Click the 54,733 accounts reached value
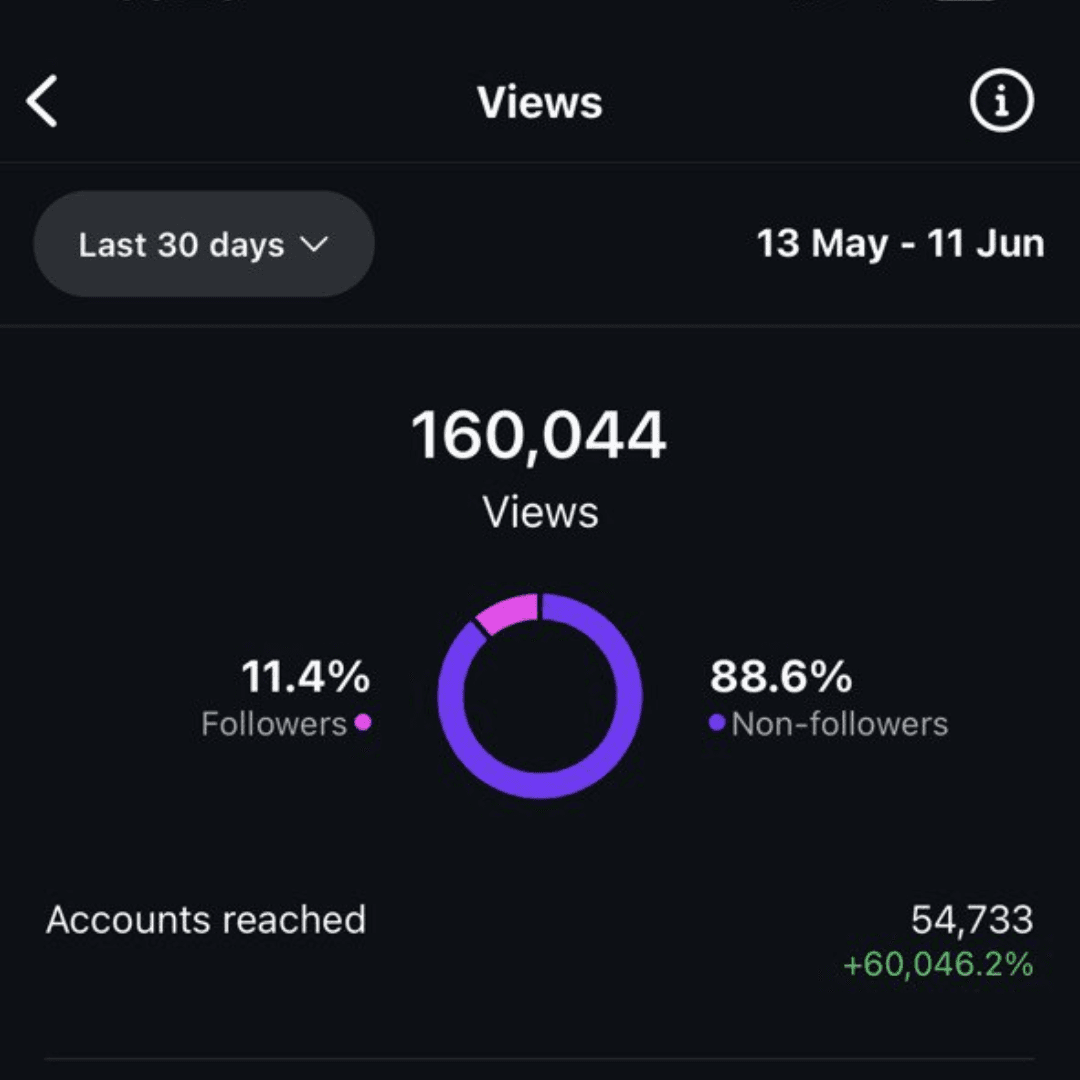The height and width of the screenshot is (1080, 1080). [x=972, y=920]
